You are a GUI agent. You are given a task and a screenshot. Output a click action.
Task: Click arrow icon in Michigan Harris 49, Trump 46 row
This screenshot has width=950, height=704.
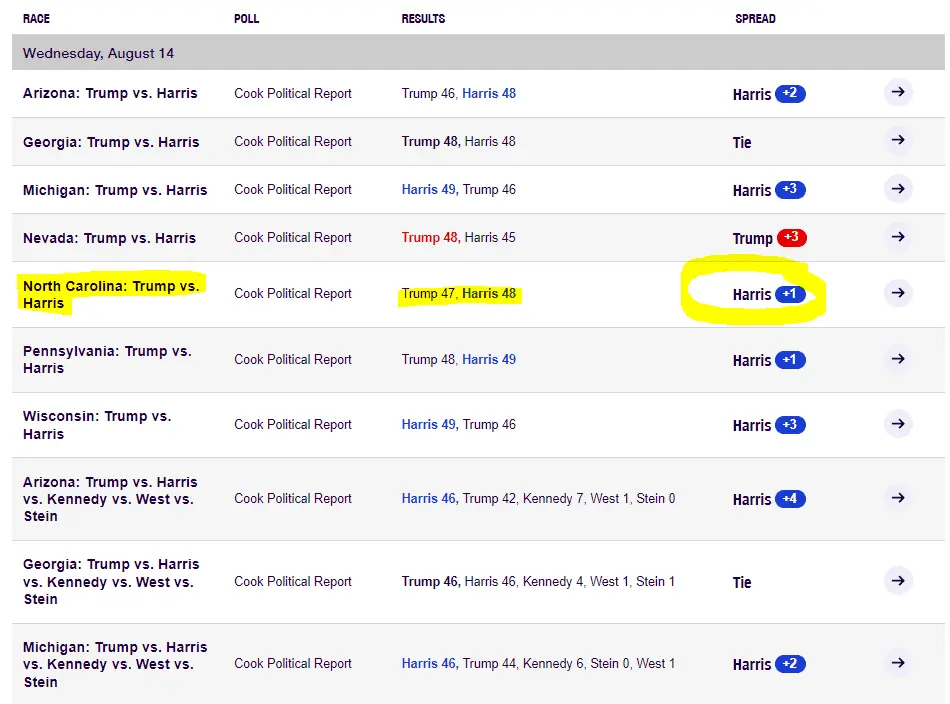click(x=898, y=188)
